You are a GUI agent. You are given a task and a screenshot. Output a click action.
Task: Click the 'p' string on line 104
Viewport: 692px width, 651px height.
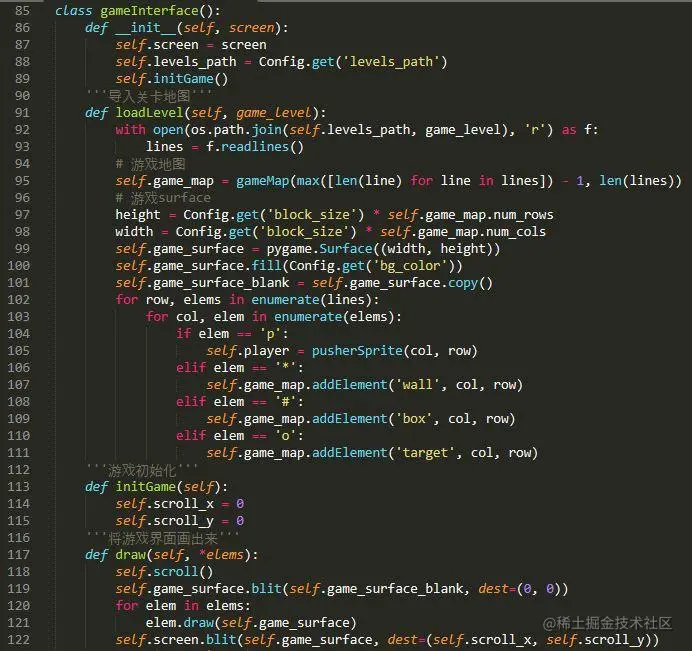(x=270, y=334)
